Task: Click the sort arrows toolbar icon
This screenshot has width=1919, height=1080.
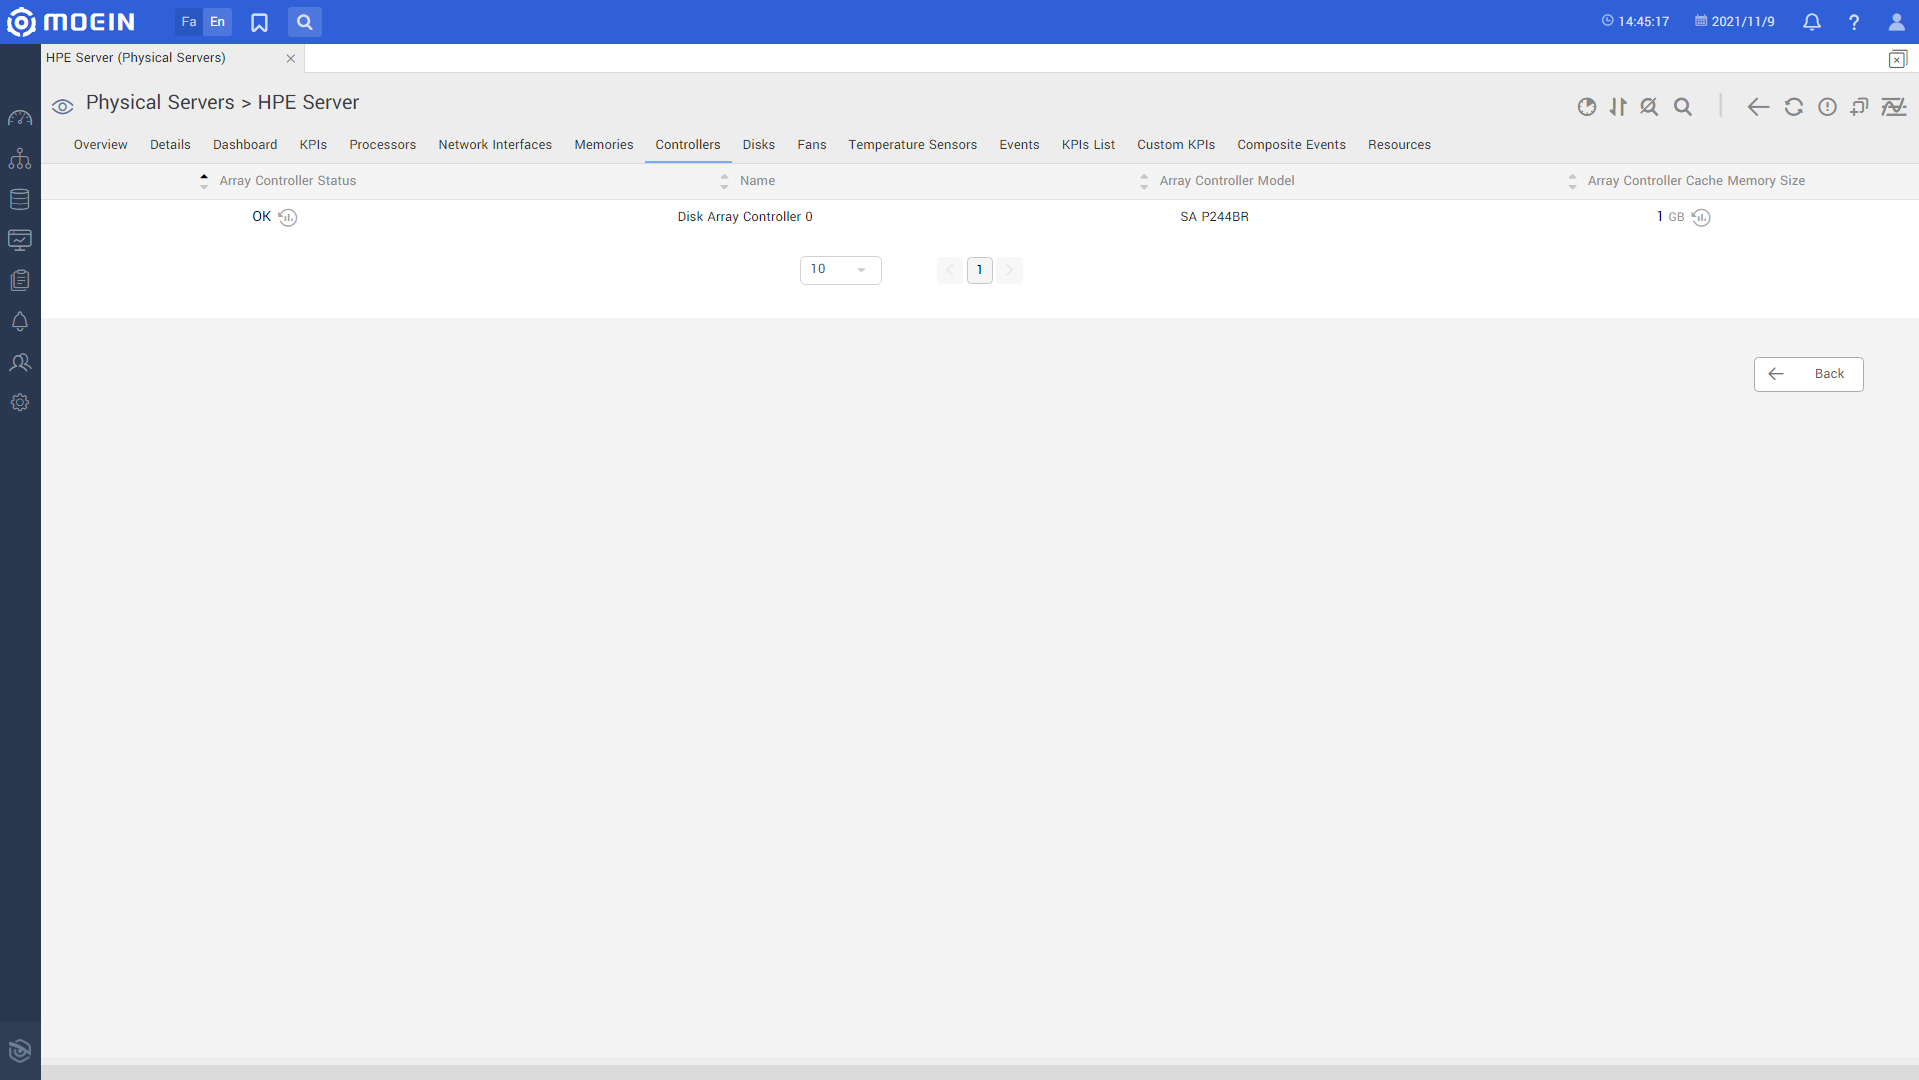Action: pyautogui.click(x=1618, y=106)
